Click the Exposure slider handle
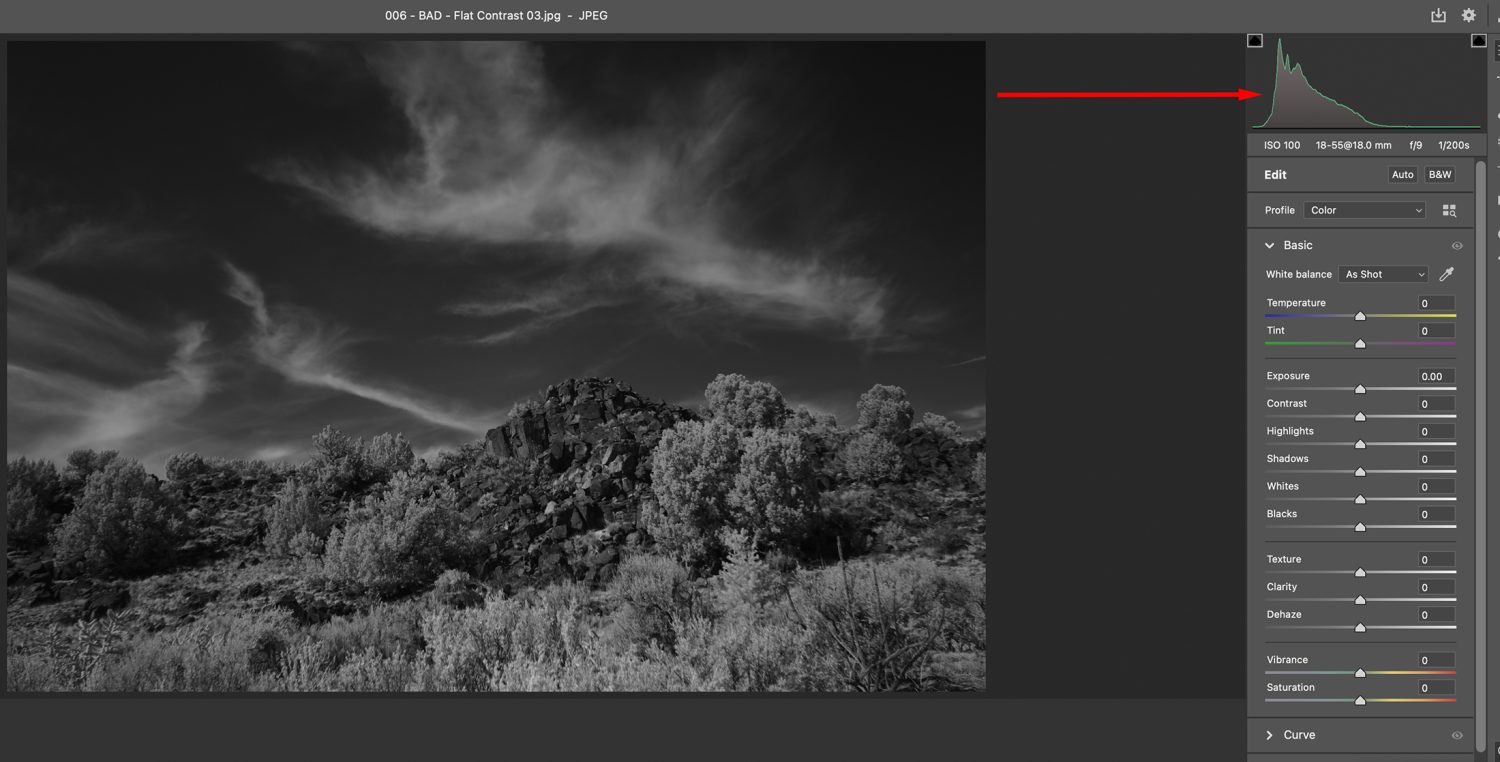Screen dimensions: 1500x762 click(1360, 389)
